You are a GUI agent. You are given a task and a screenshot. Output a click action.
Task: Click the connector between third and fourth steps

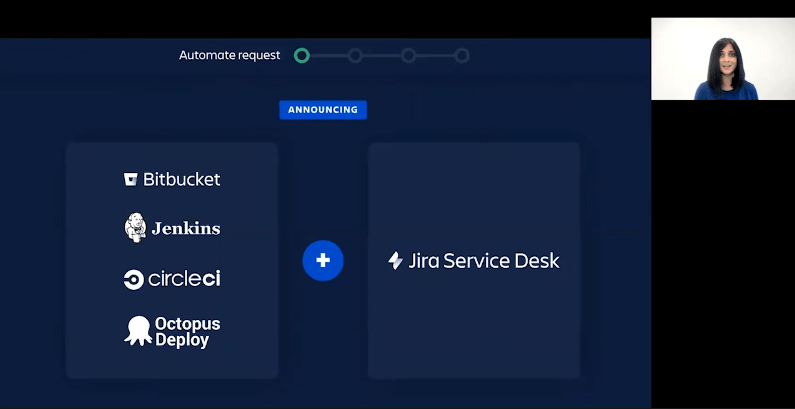point(435,56)
